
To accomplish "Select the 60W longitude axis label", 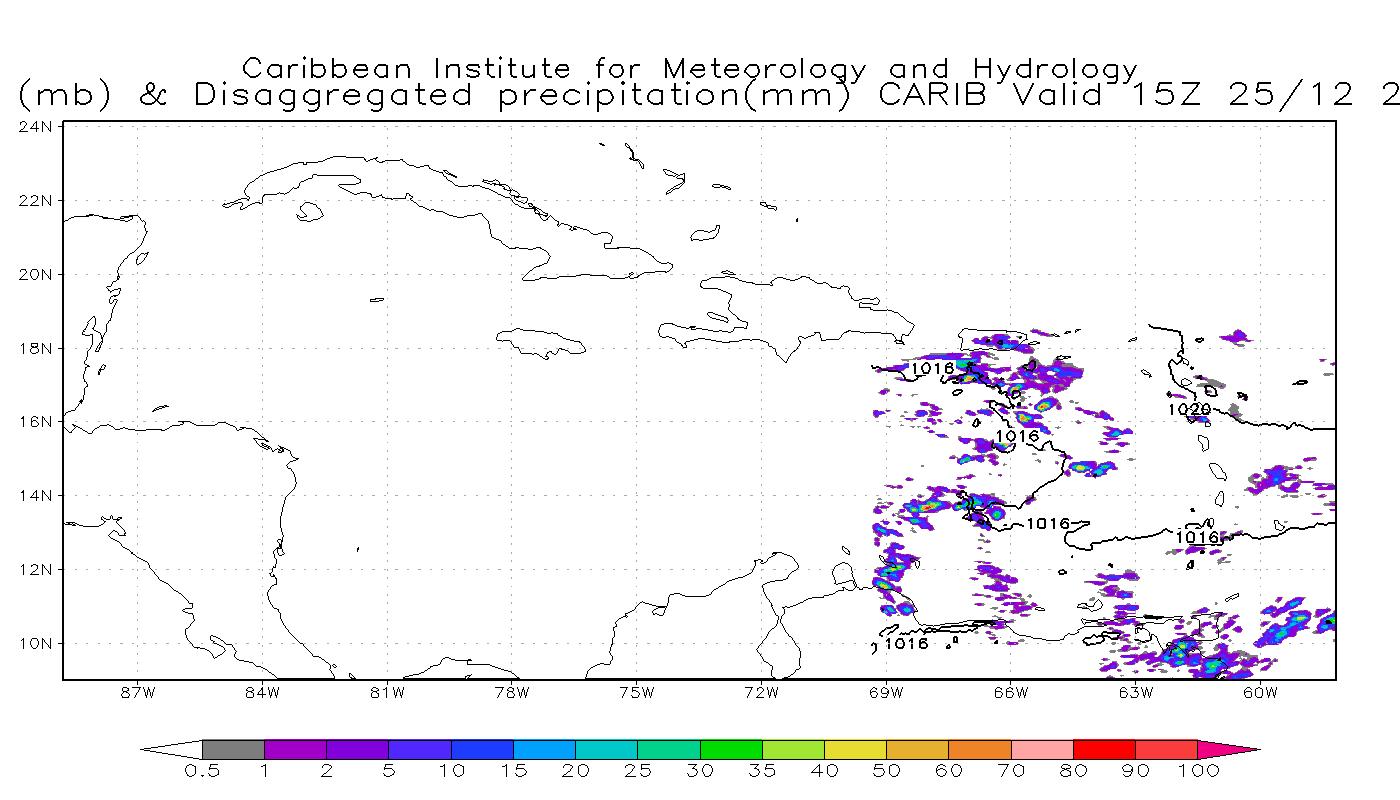I will (x=1260, y=692).
